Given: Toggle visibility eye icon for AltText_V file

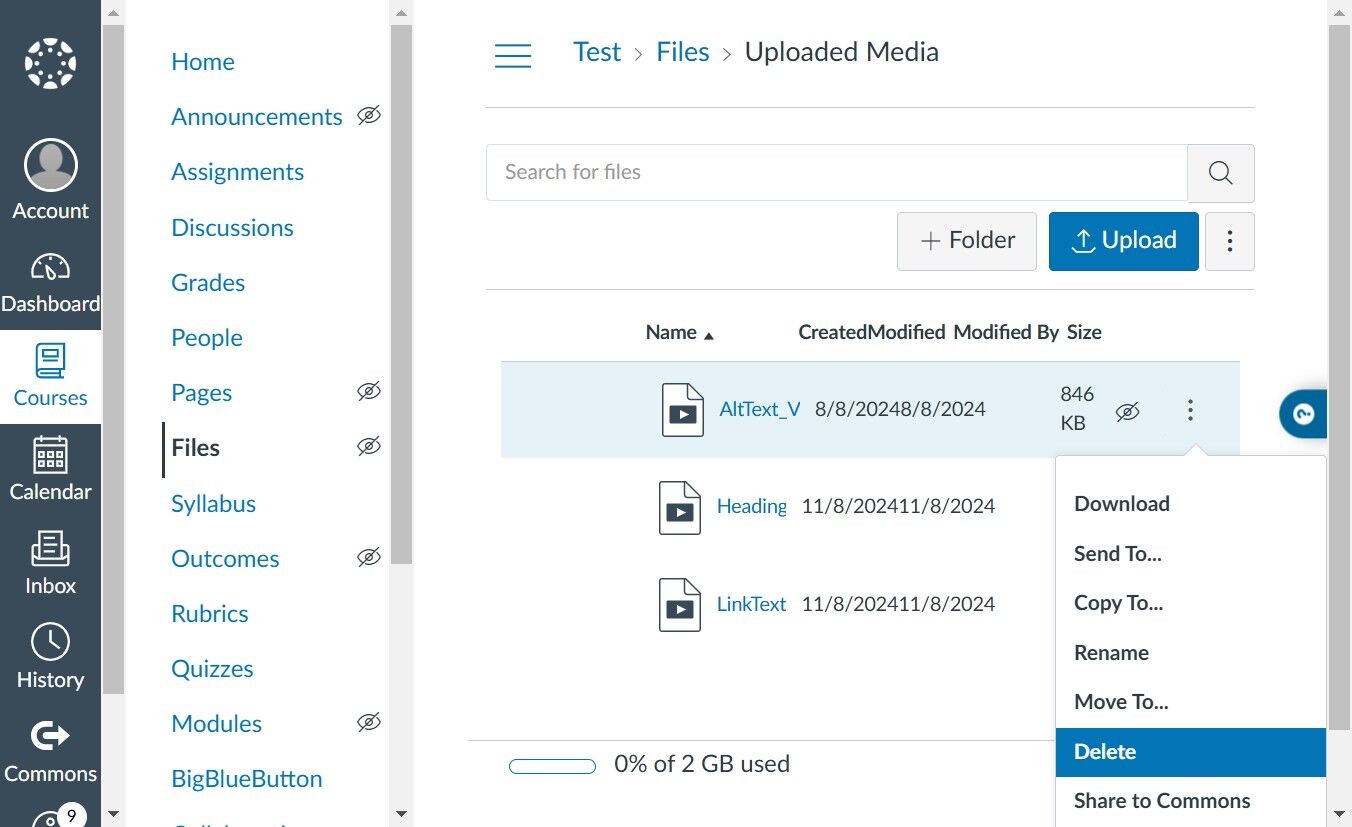Looking at the screenshot, I should (x=1127, y=411).
